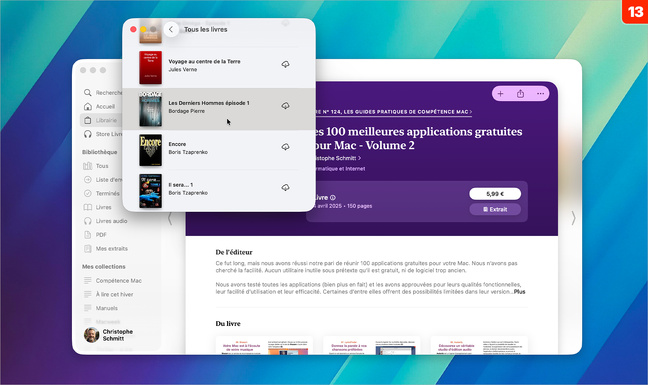Open the Store Livres audio sidebar item
Image resolution: width=648 pixels, height=385 pixels.
[102, 134]
